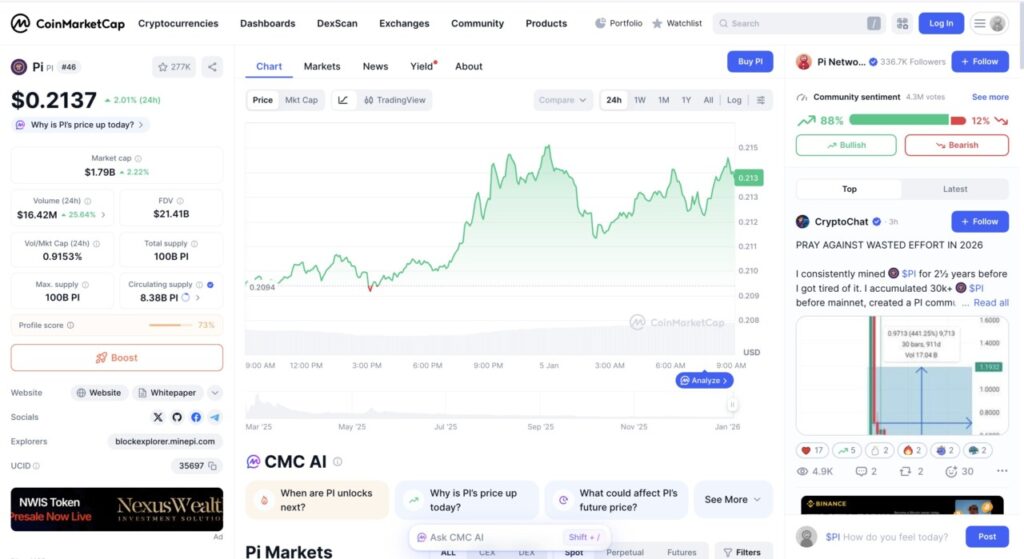Copy the UCID 35697 value
Screen dimensions: 1024x559
coord(212,466)
